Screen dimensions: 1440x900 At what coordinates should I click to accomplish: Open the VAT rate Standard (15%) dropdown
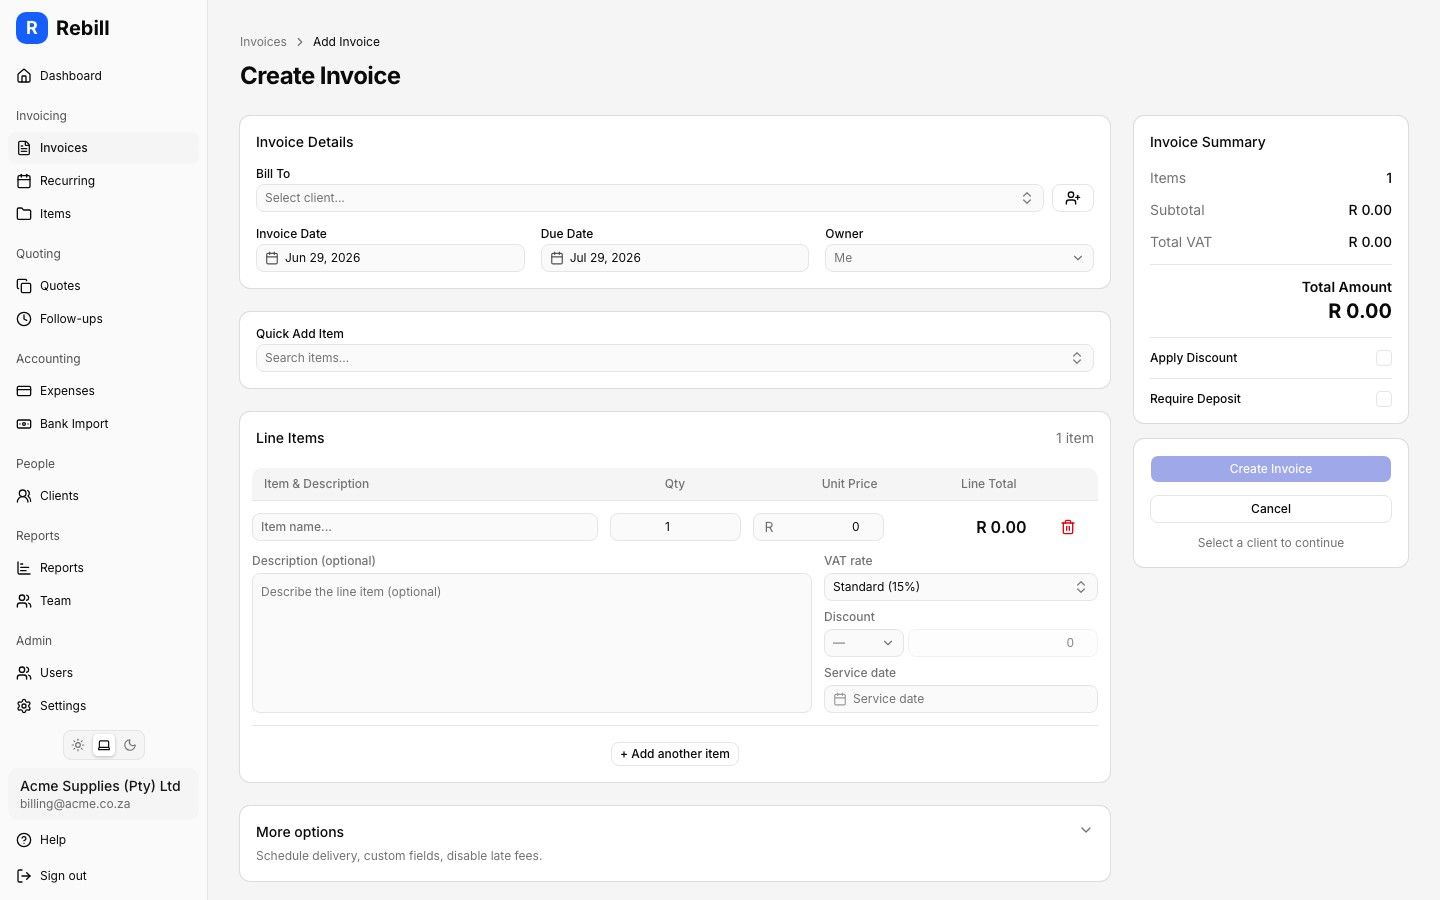click(960, 587)
